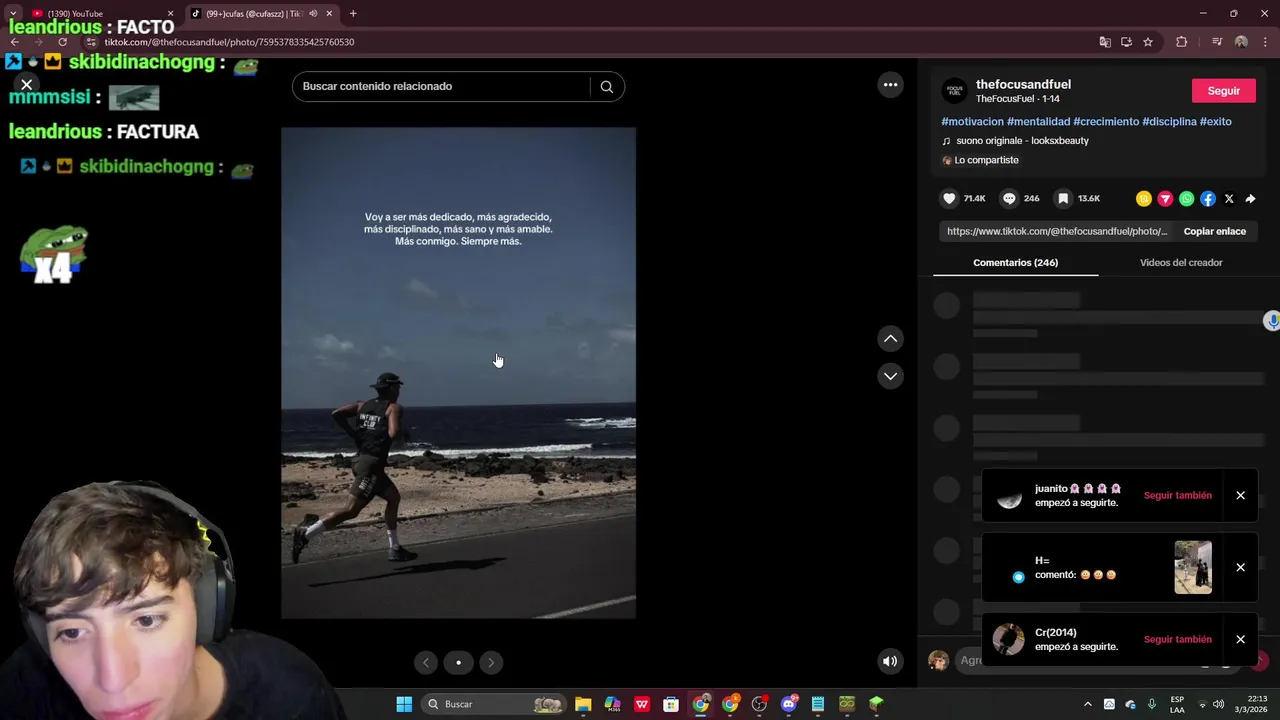Open comments via the speech bubble icon

[1009, 198]
